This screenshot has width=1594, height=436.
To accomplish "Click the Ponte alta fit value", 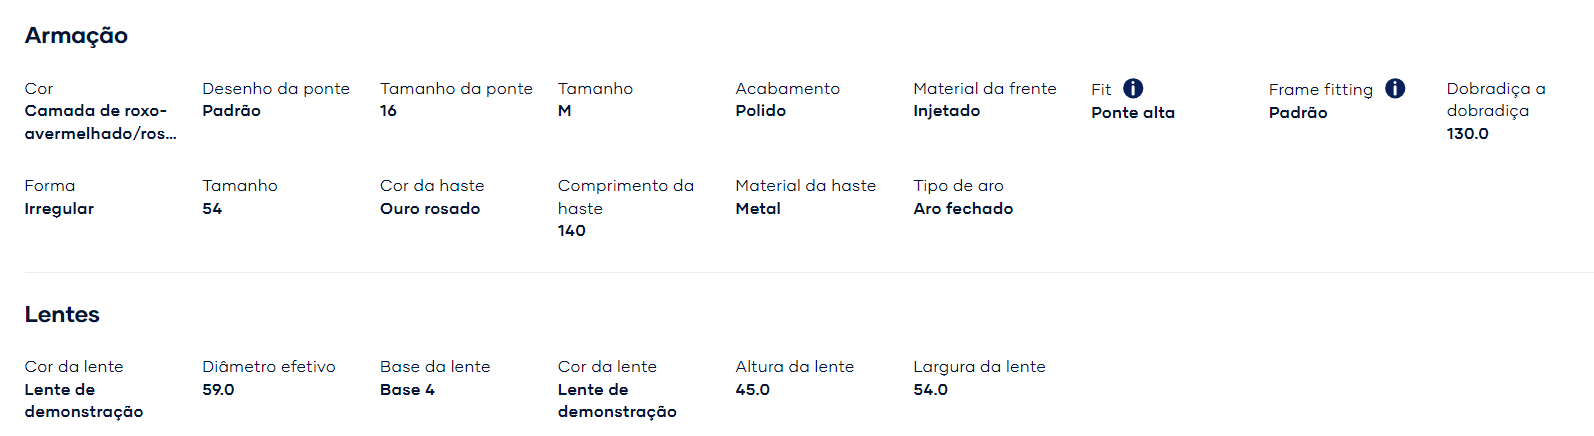I will 1133,113.
